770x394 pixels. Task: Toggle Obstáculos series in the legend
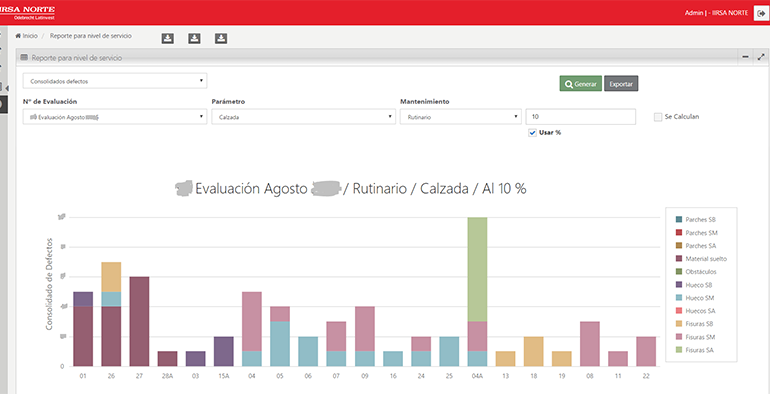[x=696, y=272]
